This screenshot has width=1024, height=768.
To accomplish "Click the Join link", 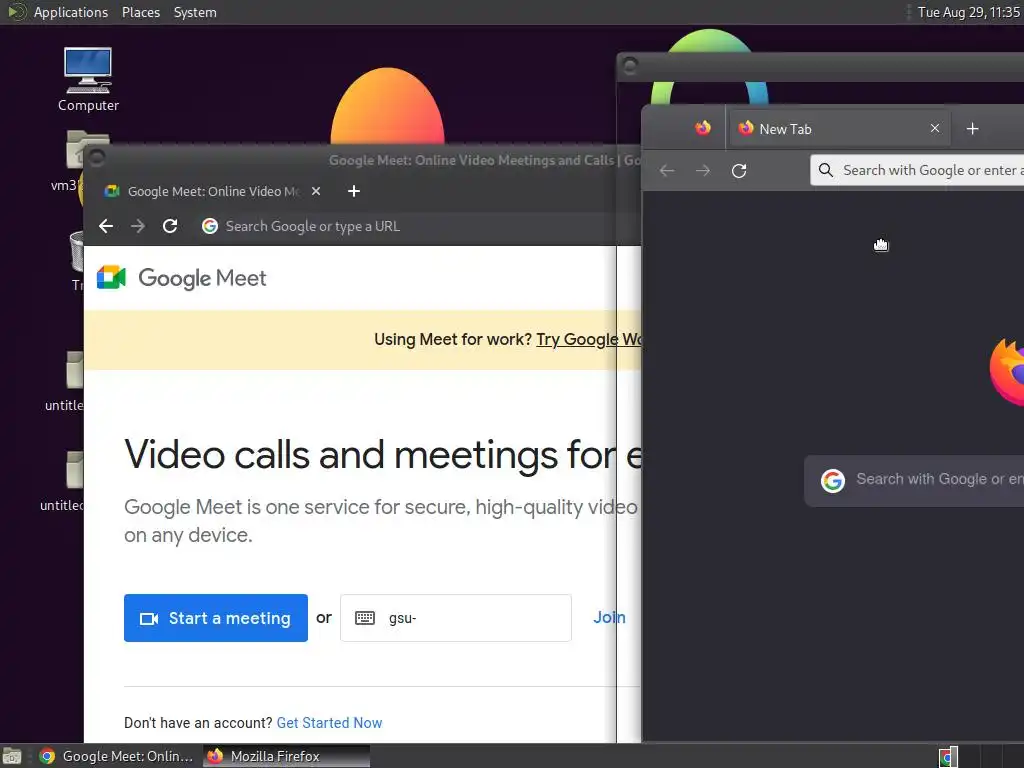I will 609,617.
